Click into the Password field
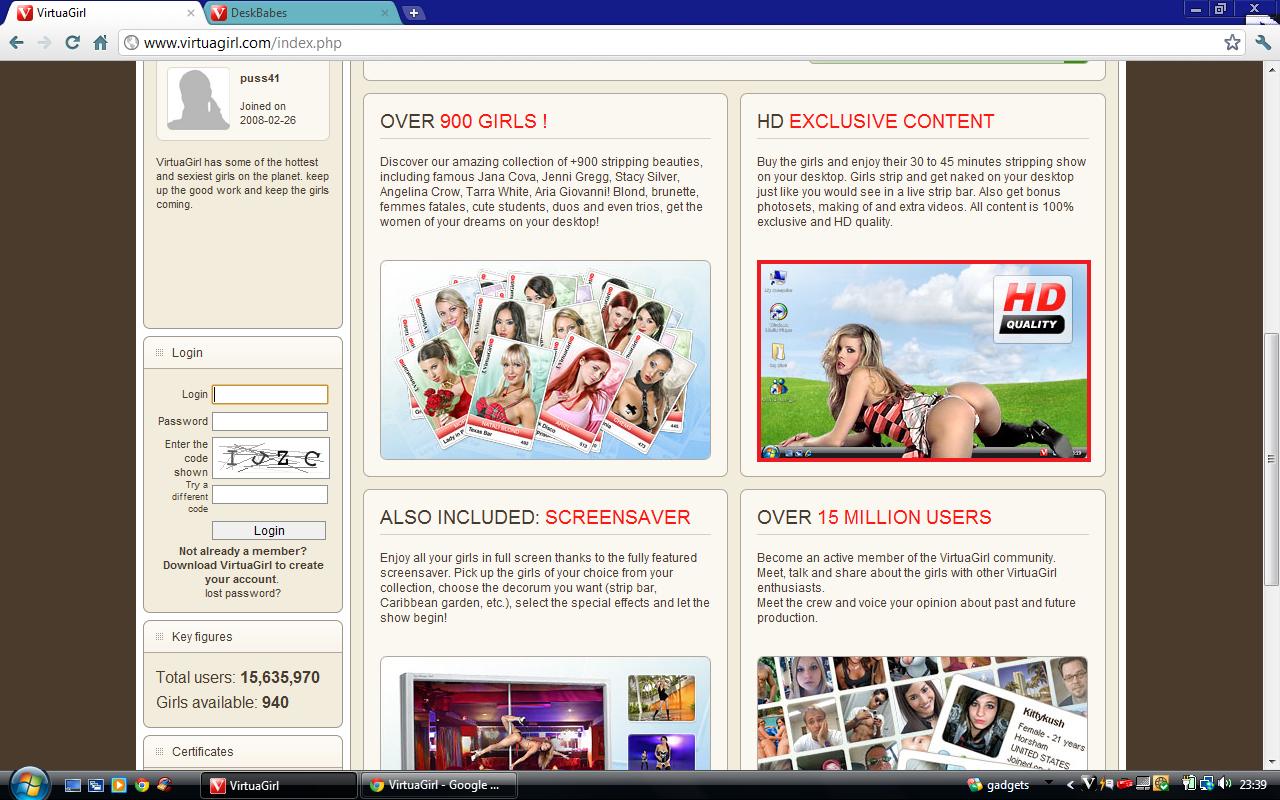This screenshot has width=1280, height=800. pos(270,421)
